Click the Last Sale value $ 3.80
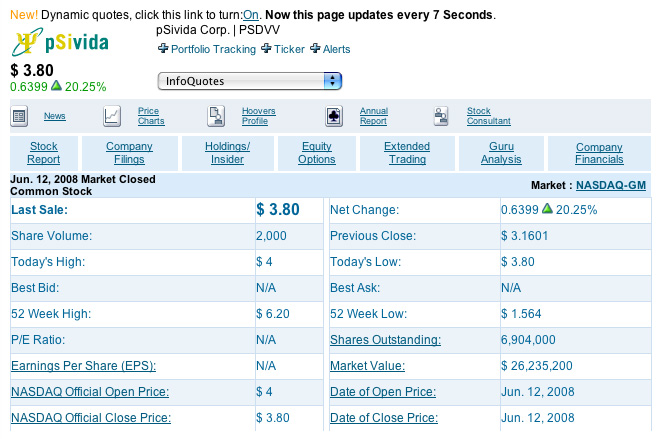Viewport: 656px width, 439px height. (x=278, y=209)
